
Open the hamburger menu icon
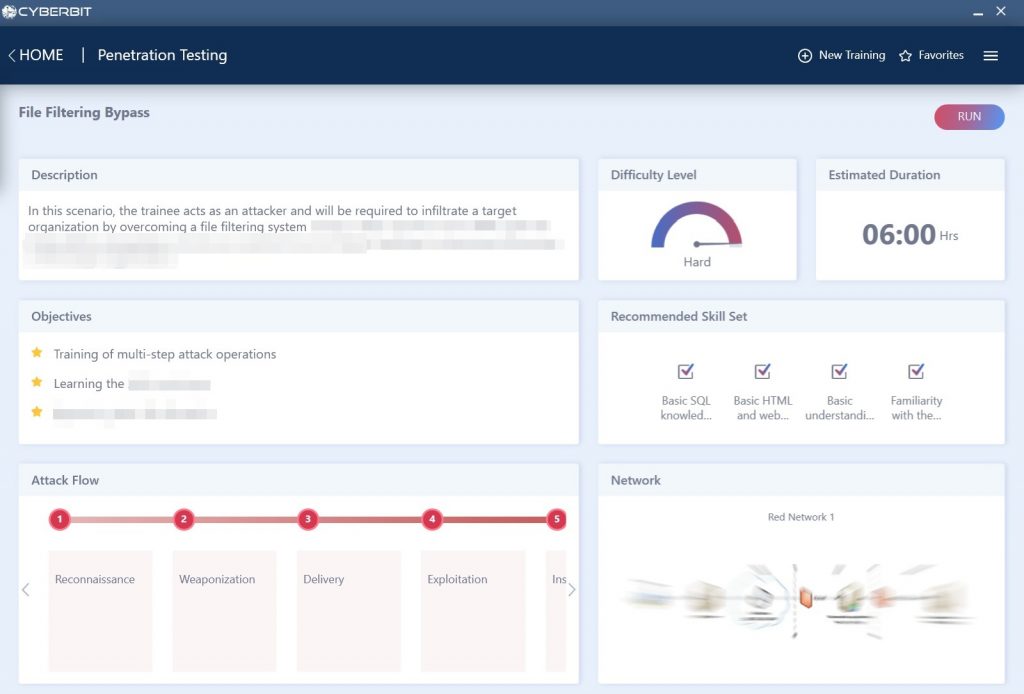pyautogui.click(x=990, y=56)
